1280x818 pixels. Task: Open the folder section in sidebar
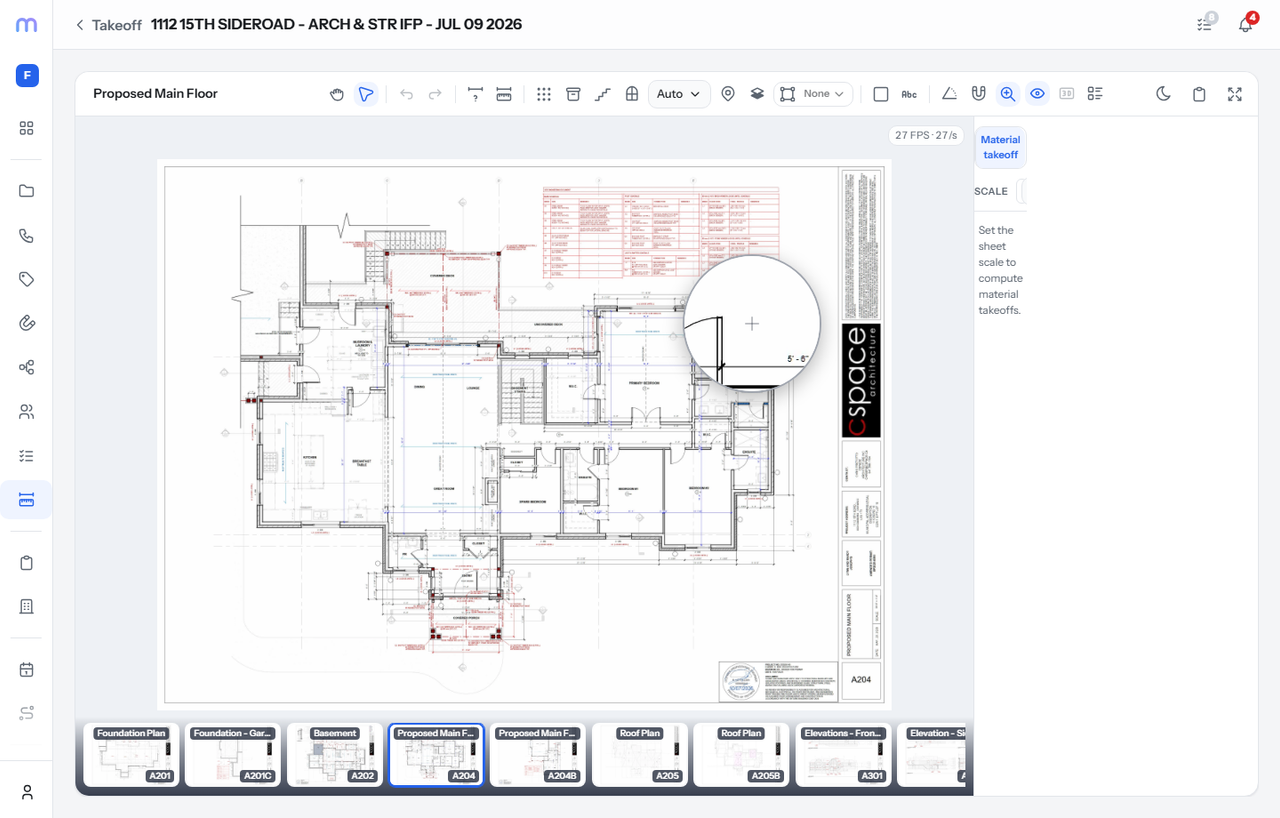click(x=27, y=191)
